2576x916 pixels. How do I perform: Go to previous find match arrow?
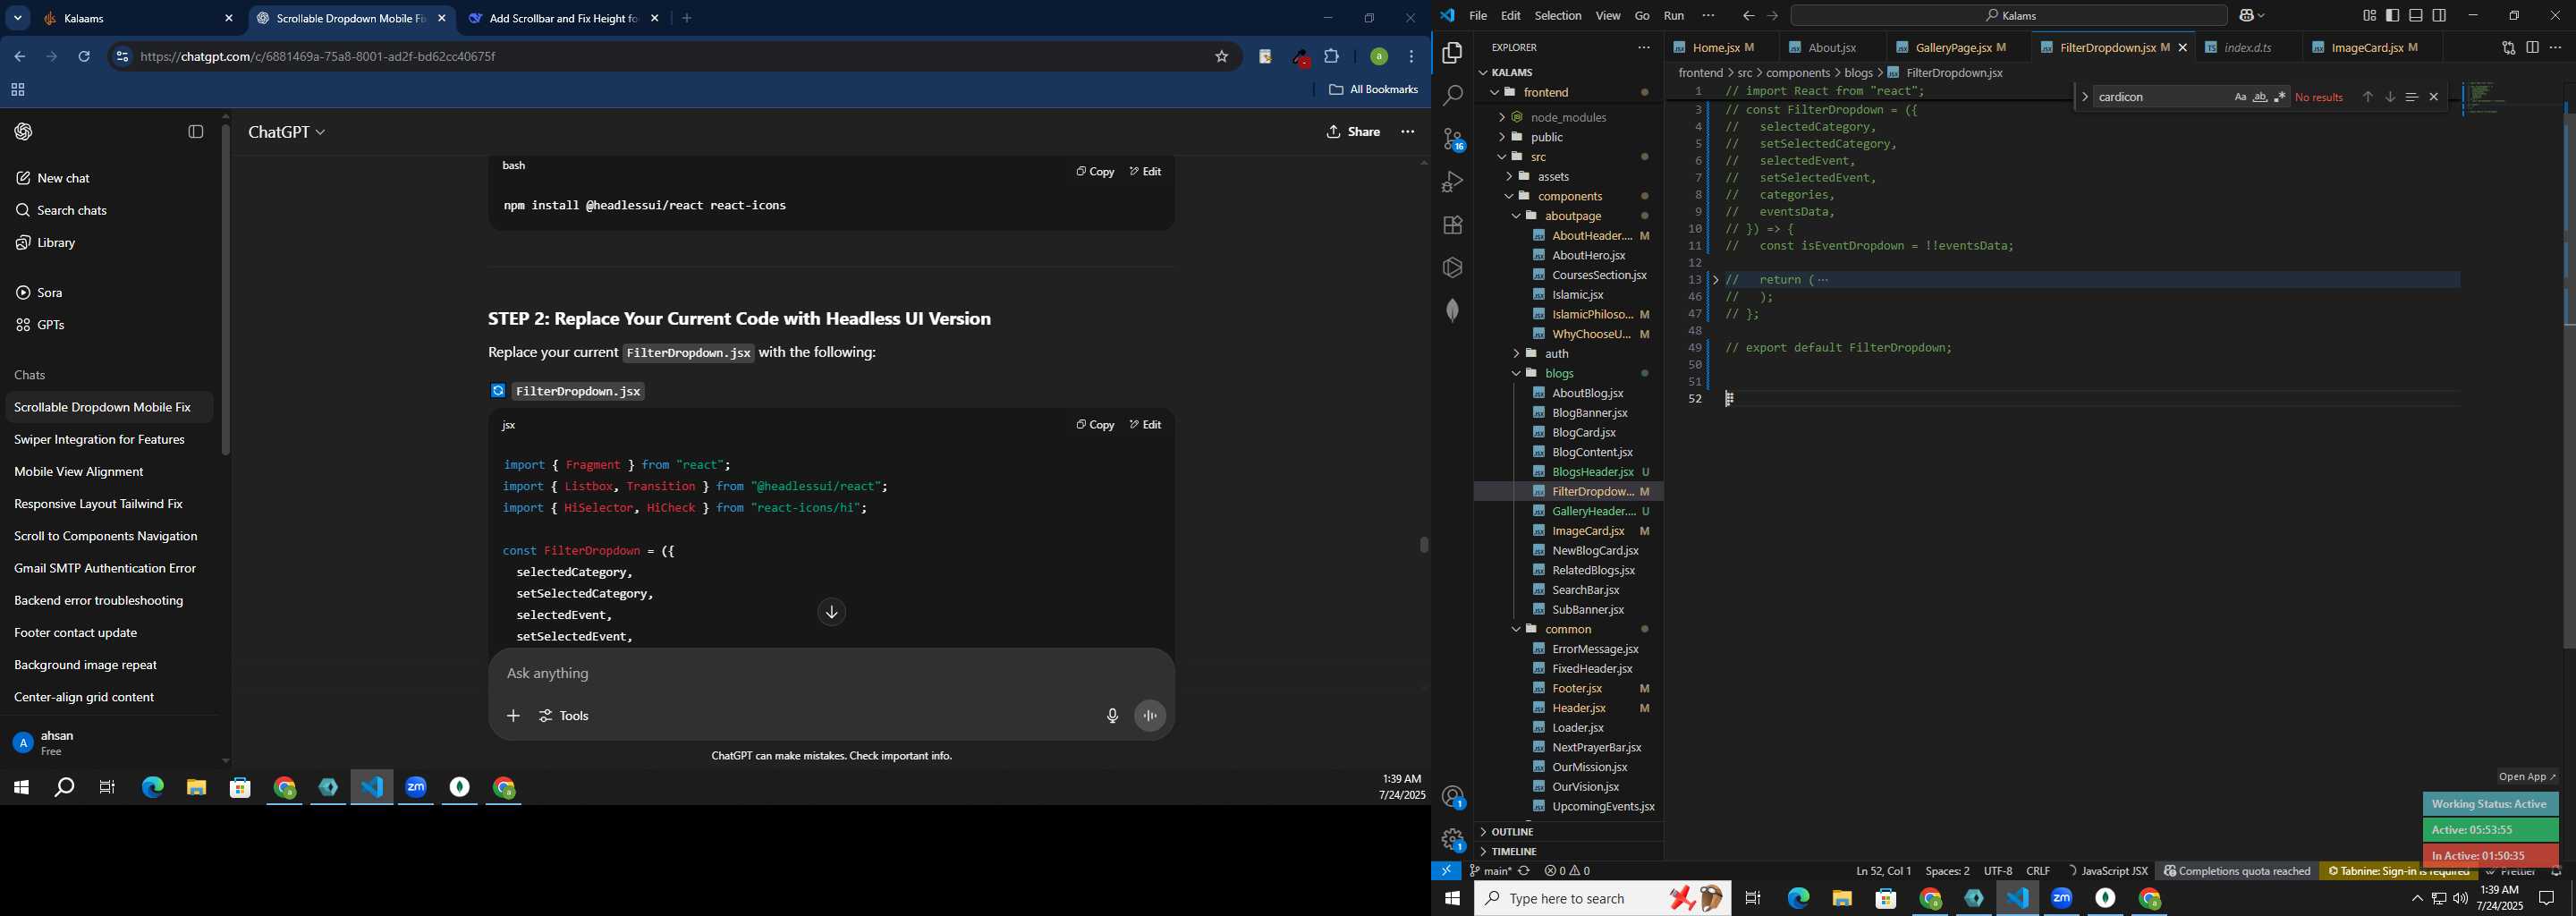pyautogui.click(x=2367, y=97)
